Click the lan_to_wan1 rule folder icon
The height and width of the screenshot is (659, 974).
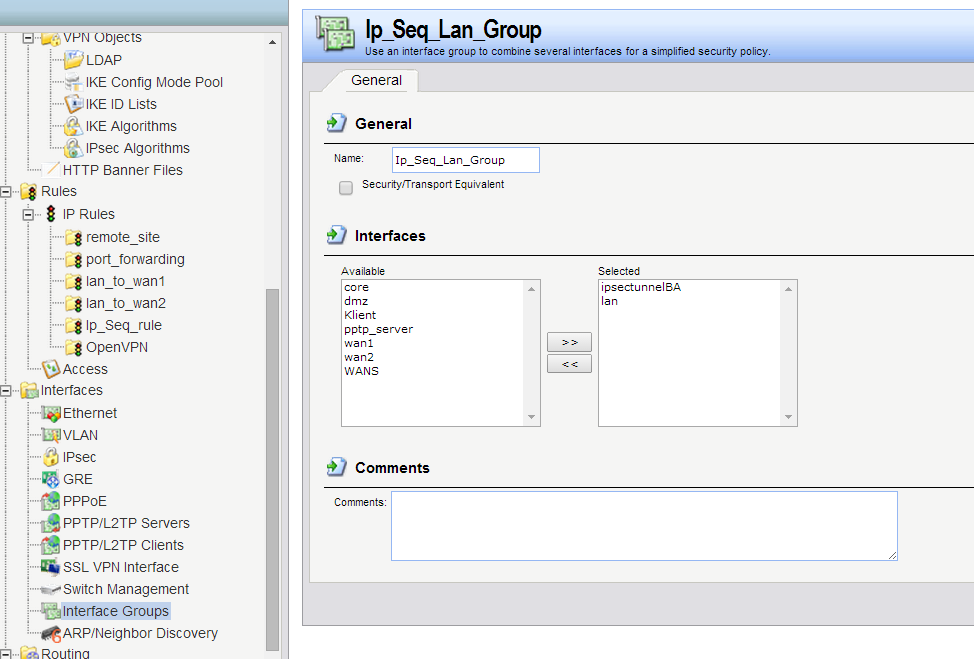[73, 281]
